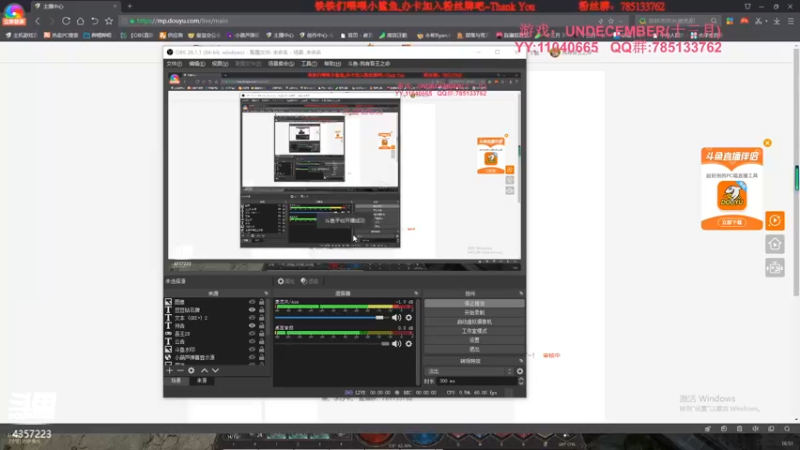
Task: Go back in the browser
Action: click(37, 21)
